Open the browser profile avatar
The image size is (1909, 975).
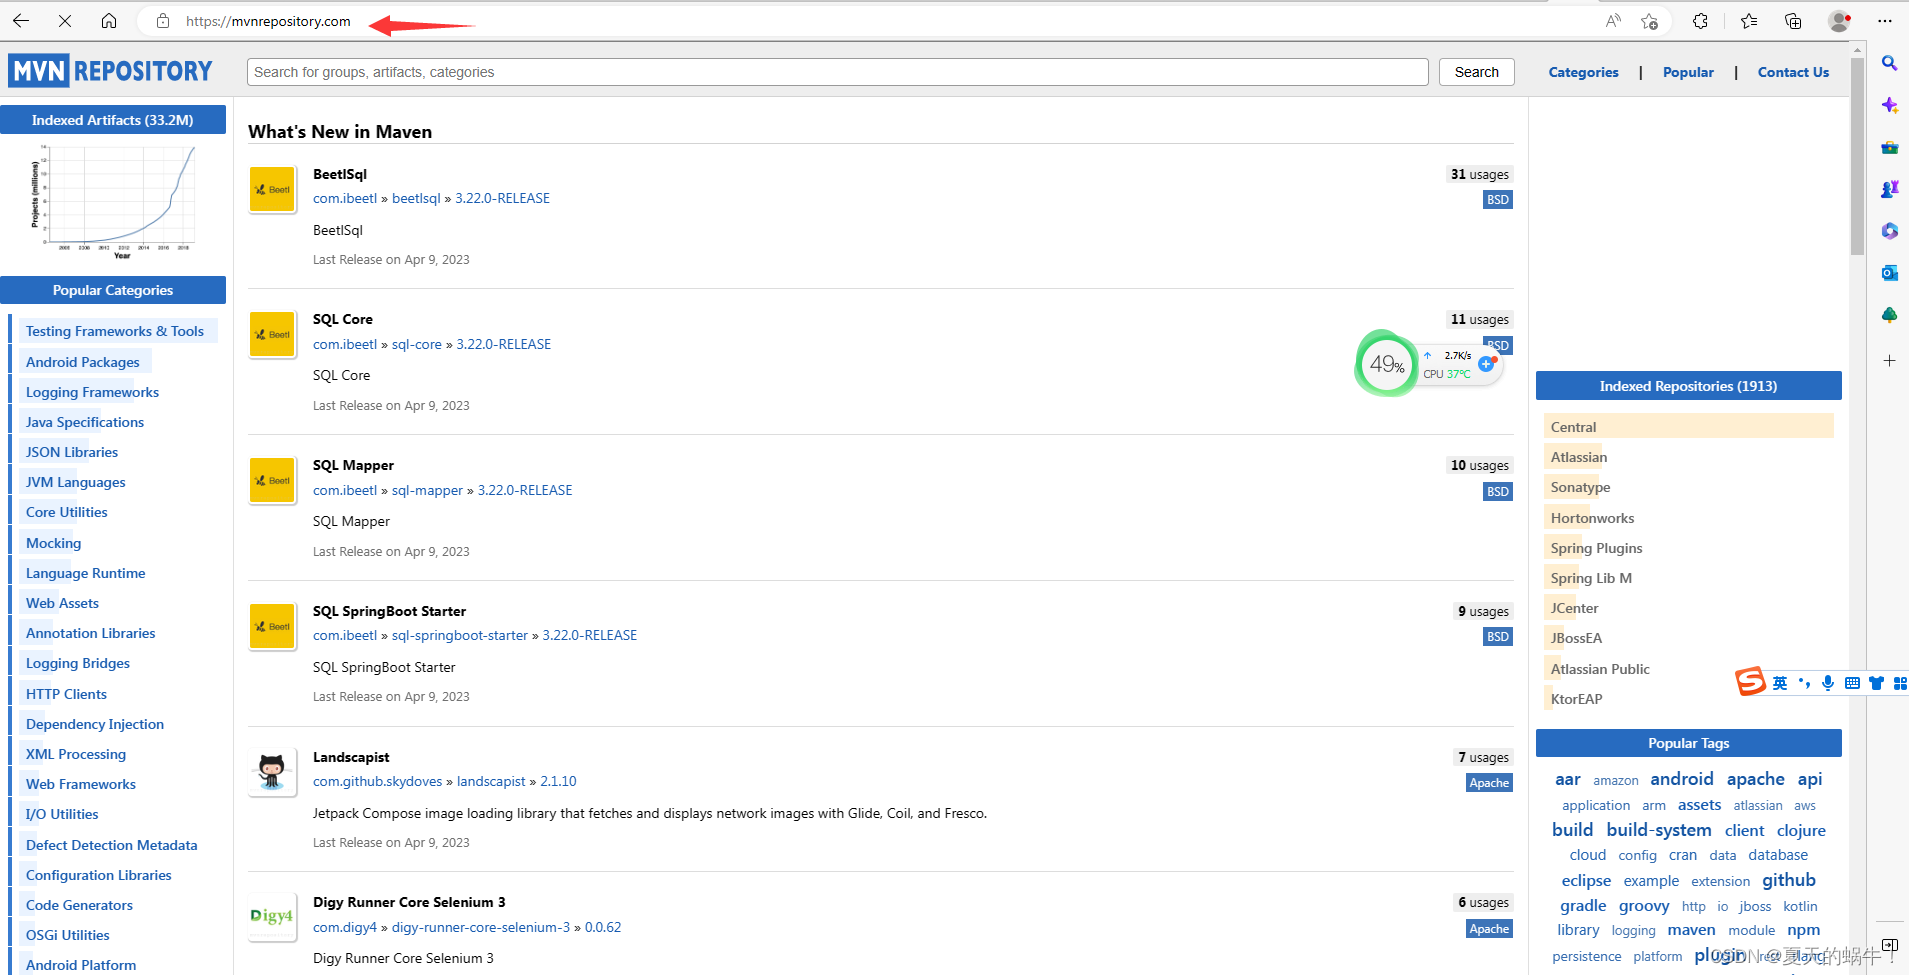click(x=1839, y=21)
